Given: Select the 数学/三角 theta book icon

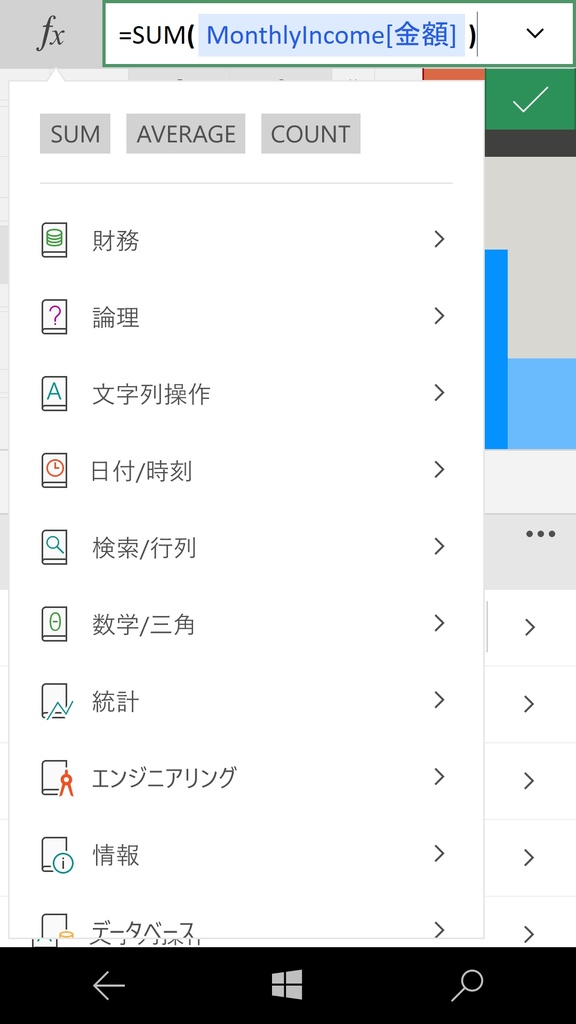Looking at the screenshot, I should pyautogui.click(x=55, y=624).
